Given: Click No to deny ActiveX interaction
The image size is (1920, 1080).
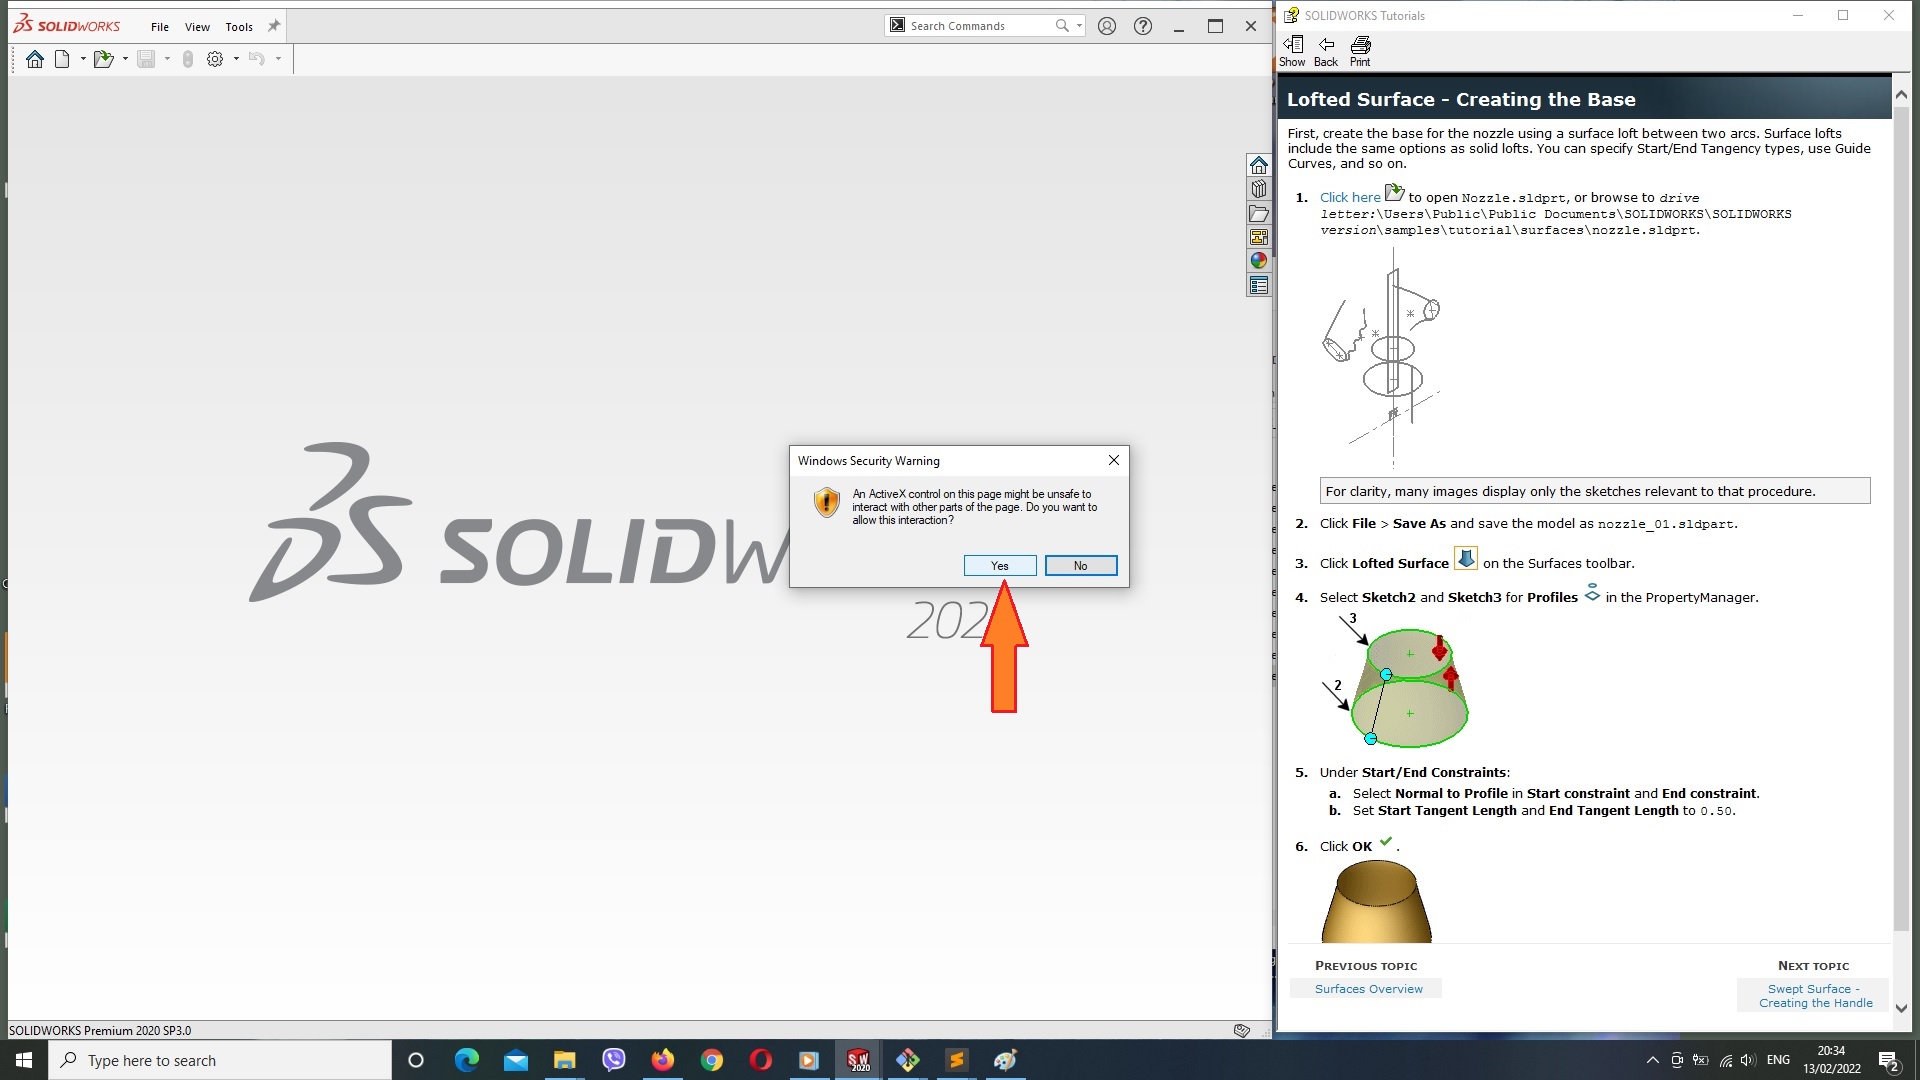Looking at the screenshot, I should pyautogui.click(x=1079, y=564).
